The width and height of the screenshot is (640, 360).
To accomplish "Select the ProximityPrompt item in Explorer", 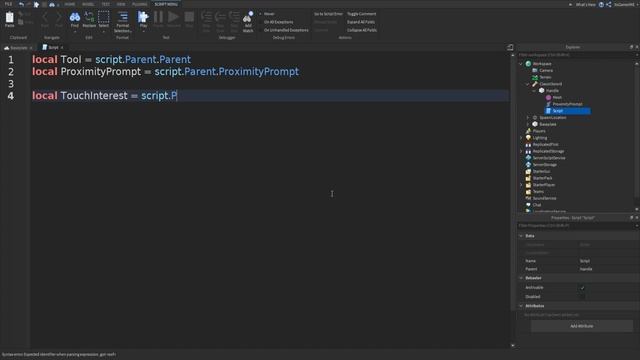I will coord(567,104).
